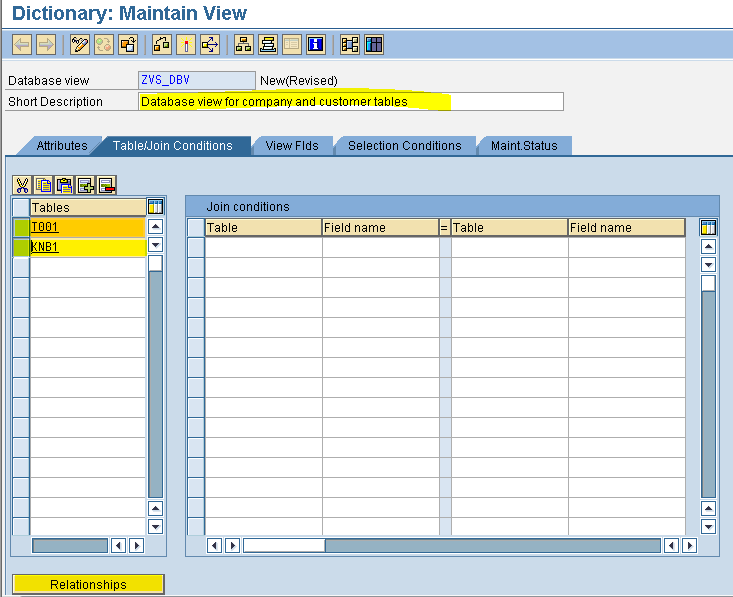
Task: Click the Active/Inactive version toolbar icon
Action: 104,45
